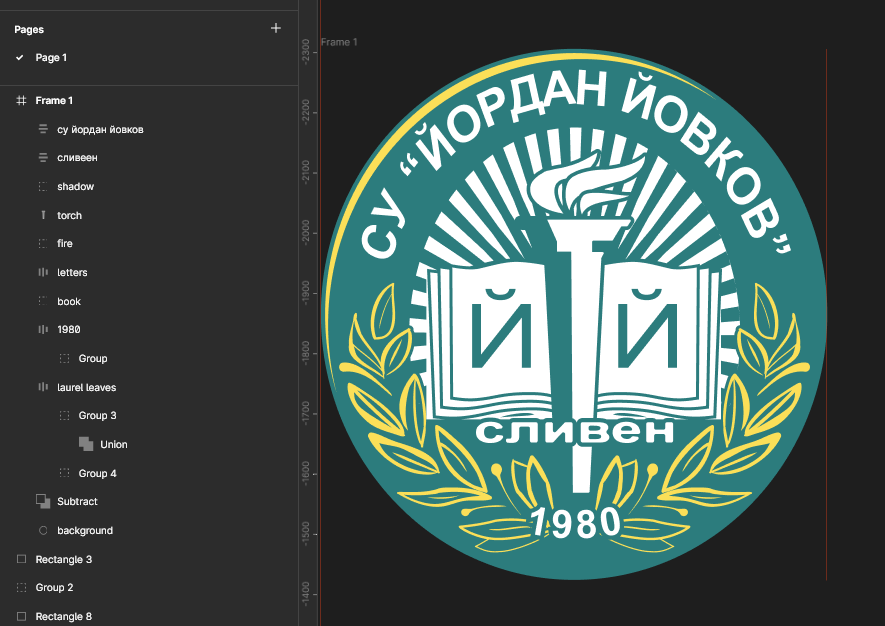Select the Subtract layer name
Image resolution: width=885 pixels, height=626 pixels.
tap(77, 501)
